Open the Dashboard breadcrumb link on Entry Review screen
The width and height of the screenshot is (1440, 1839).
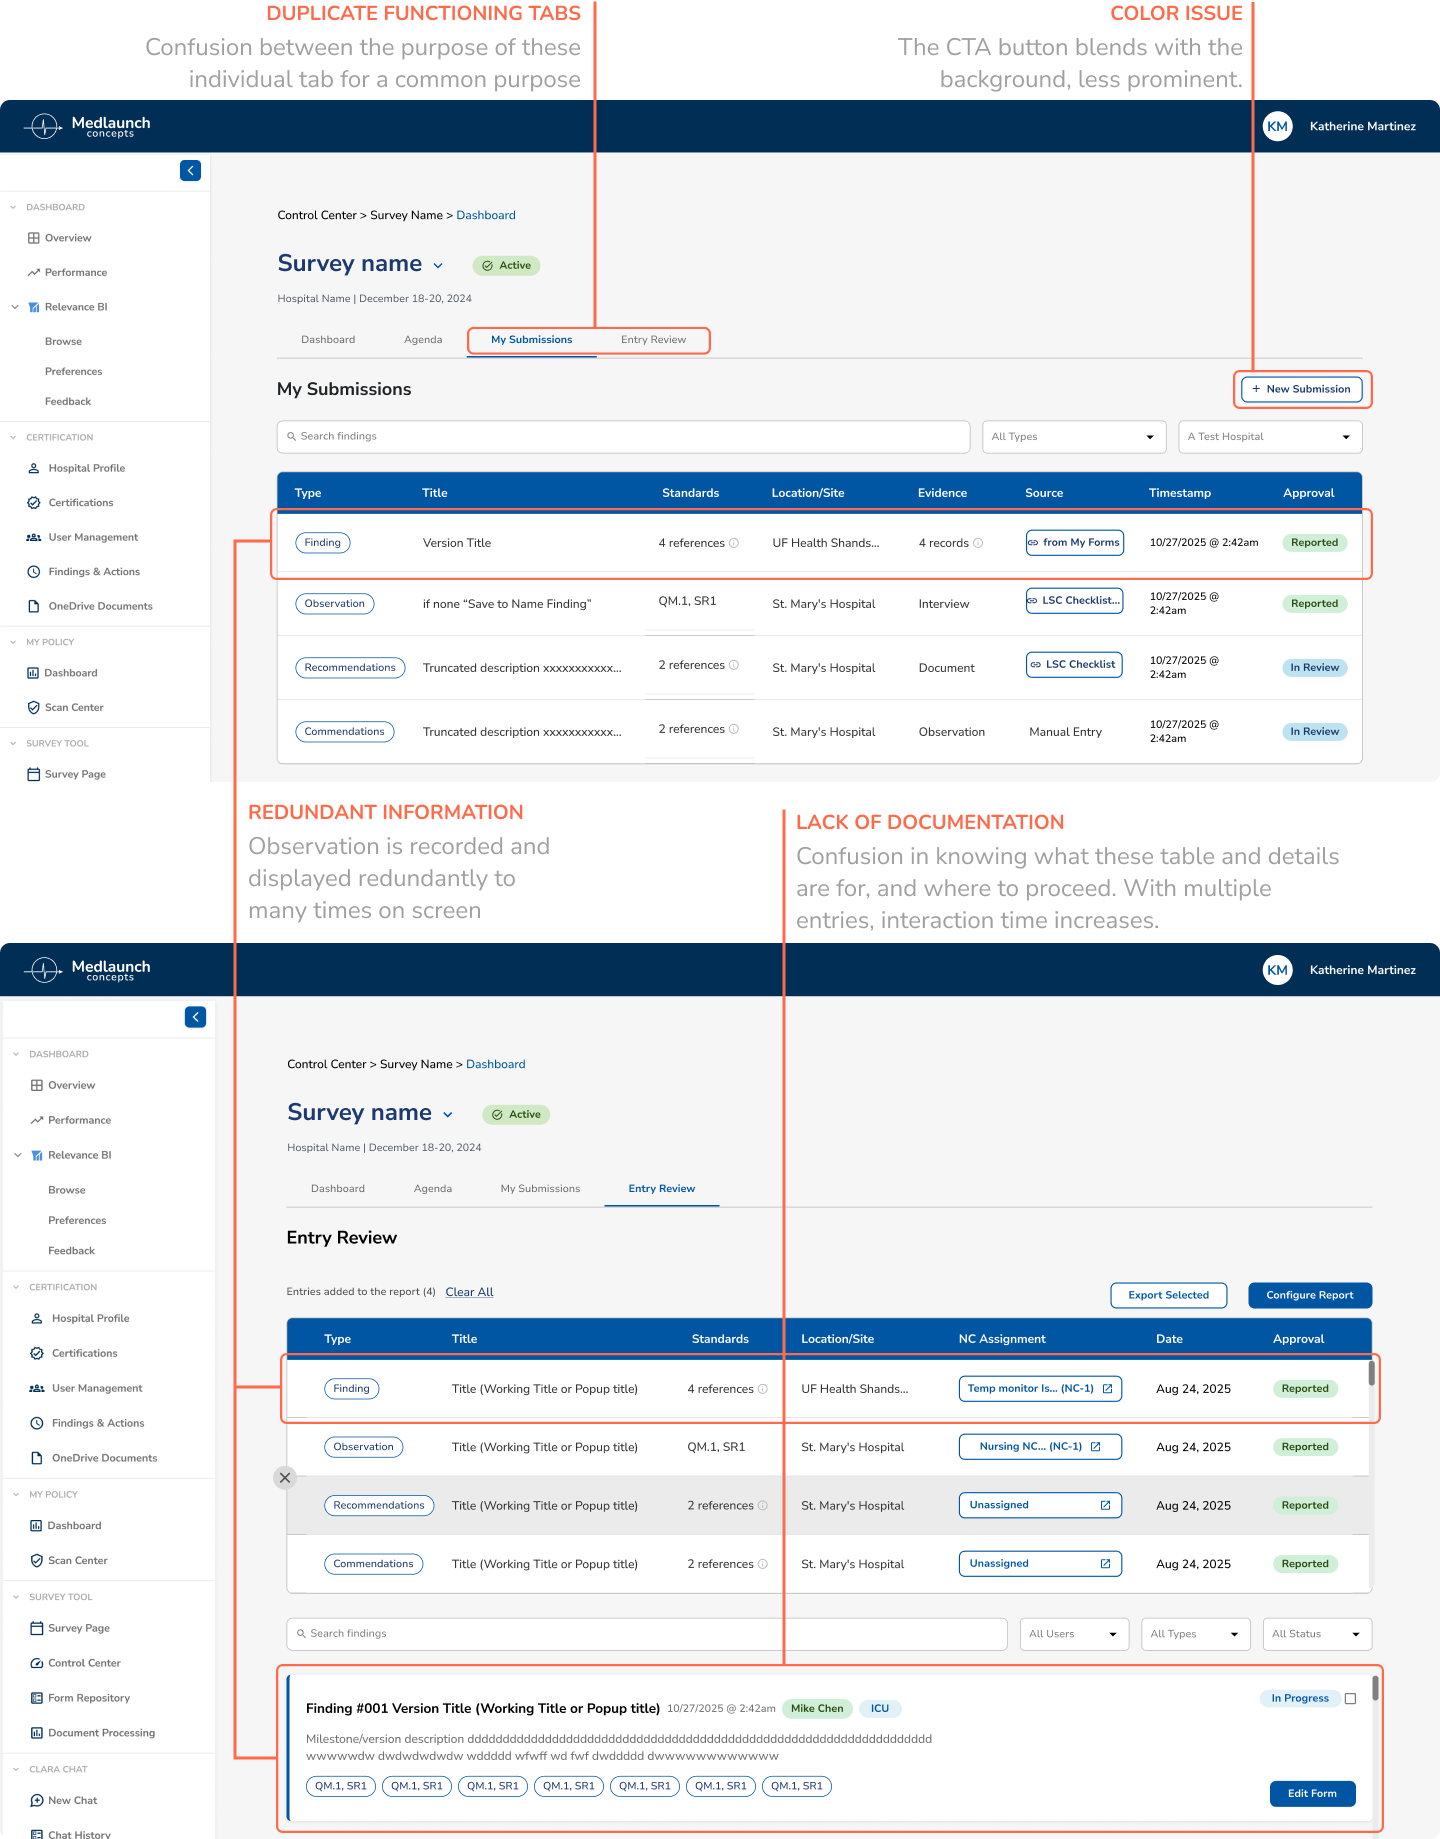pos(495,1064)
